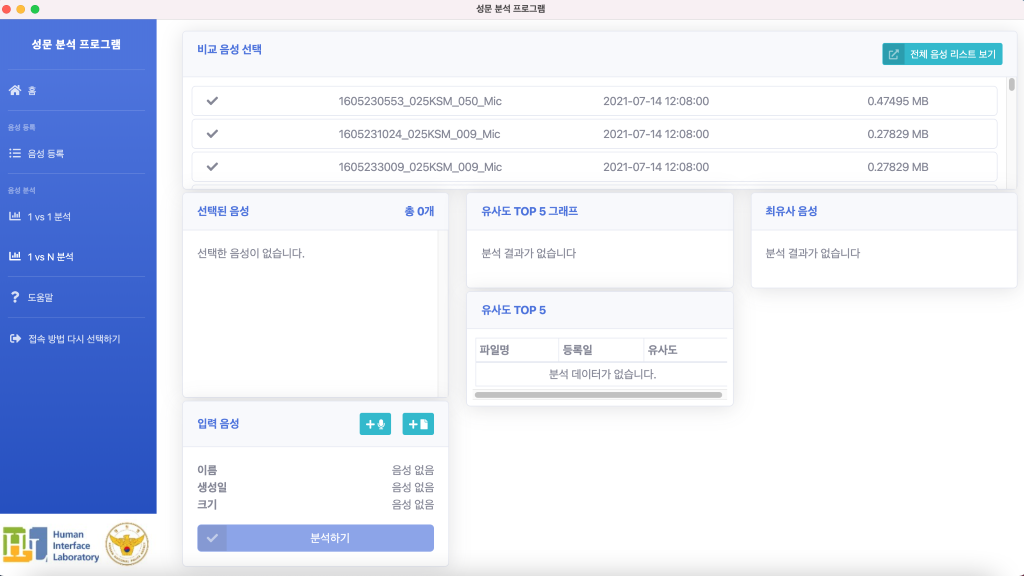The height and width of the screenshot is (576, 1024).
Task: Check the row 1605231024_025KSM_009_Mic
Action: pyautogui.click(x=212, y=134)
